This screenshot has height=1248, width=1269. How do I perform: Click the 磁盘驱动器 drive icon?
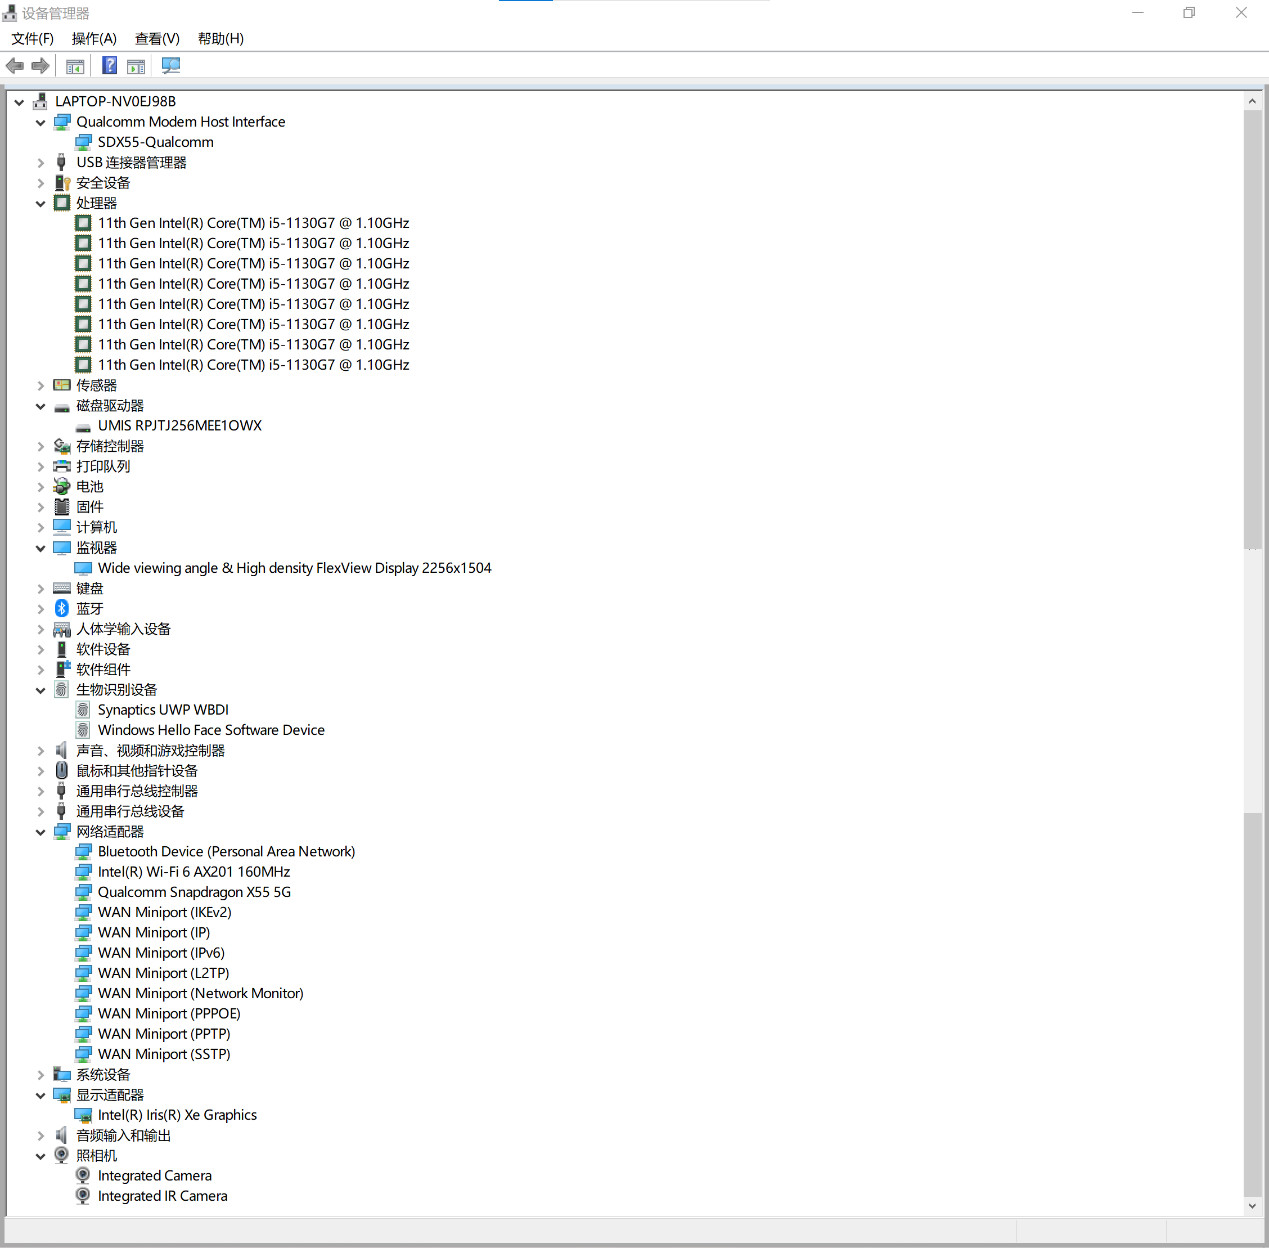point(62,406)
